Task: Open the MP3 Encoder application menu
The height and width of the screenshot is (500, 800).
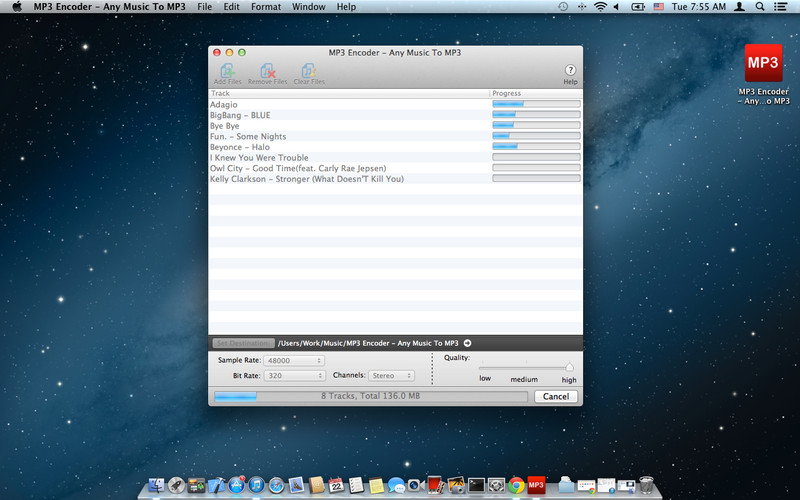Action: pos(110,7)
